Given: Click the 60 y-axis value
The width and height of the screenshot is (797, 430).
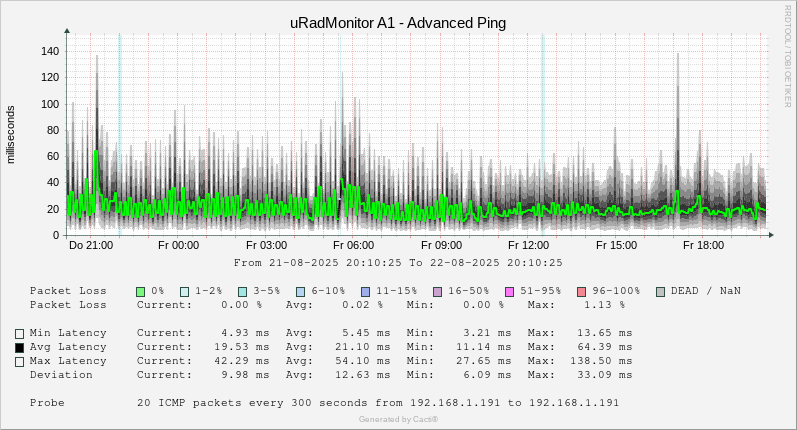Looking at the screenshot, I should 53,157.
